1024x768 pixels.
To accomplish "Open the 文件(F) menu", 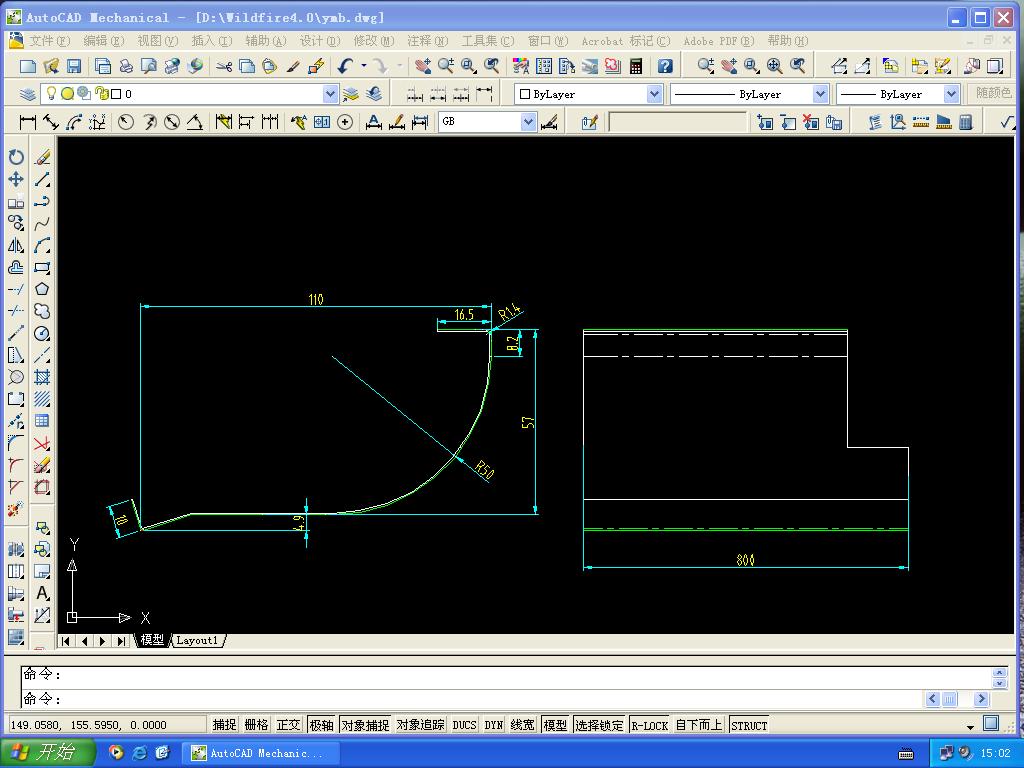I will point(50,41).
